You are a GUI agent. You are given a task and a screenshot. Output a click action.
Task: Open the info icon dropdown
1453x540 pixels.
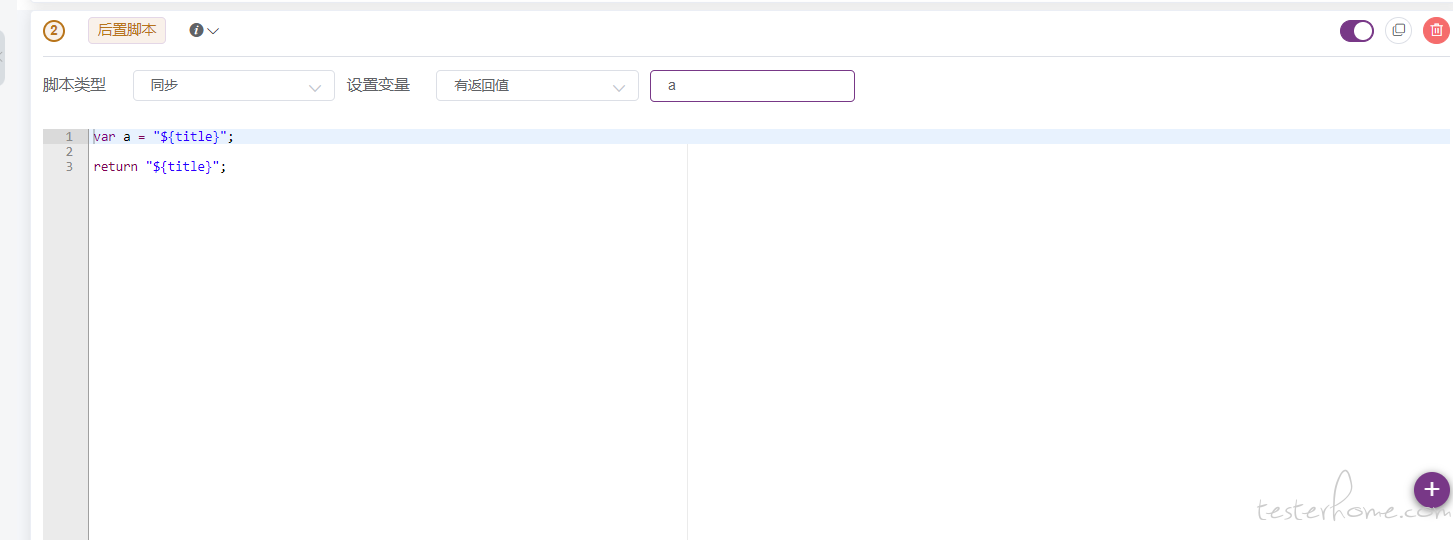tap(196, 31)
